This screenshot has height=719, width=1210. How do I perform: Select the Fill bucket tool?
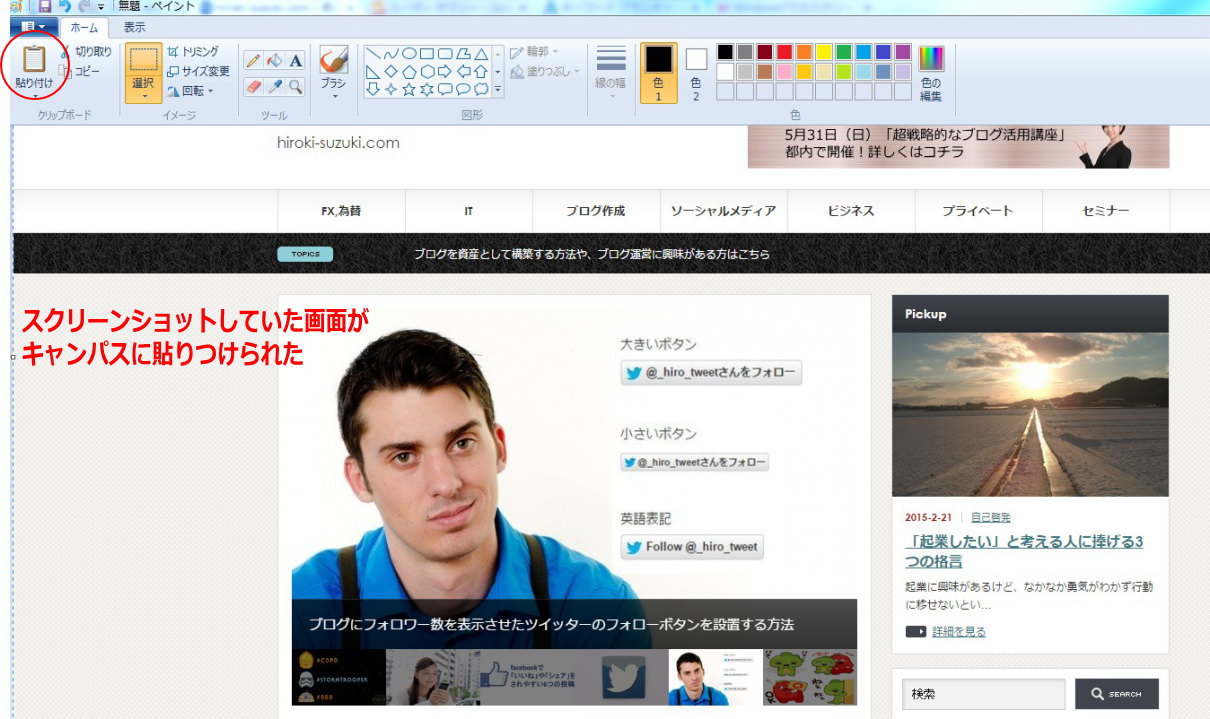click(x=274, y=61)
